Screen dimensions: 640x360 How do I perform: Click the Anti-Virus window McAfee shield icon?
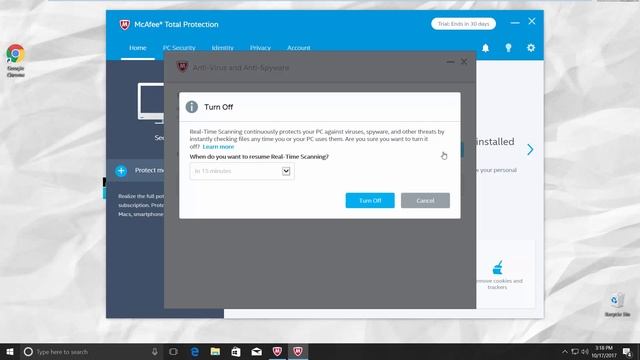pos(182,67)
